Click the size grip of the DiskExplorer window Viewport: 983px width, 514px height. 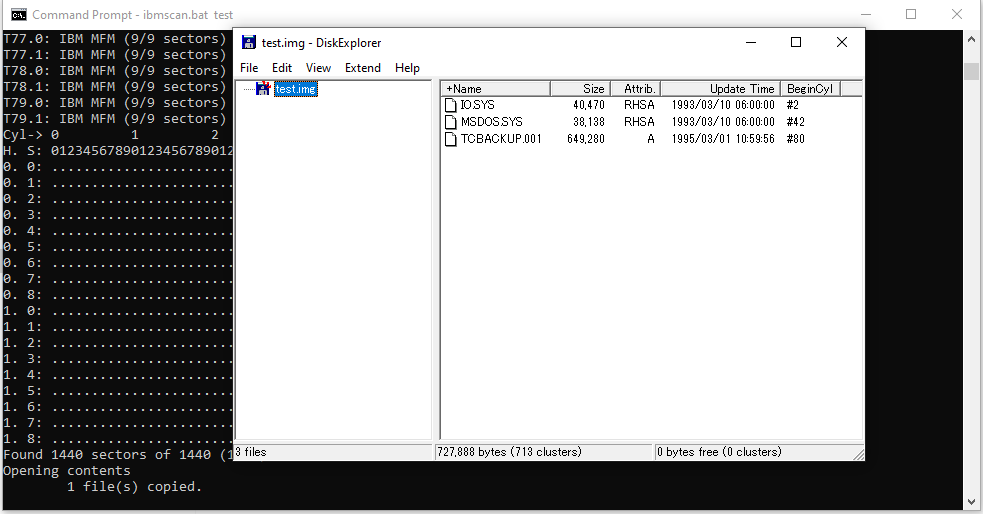coord(858,454)
